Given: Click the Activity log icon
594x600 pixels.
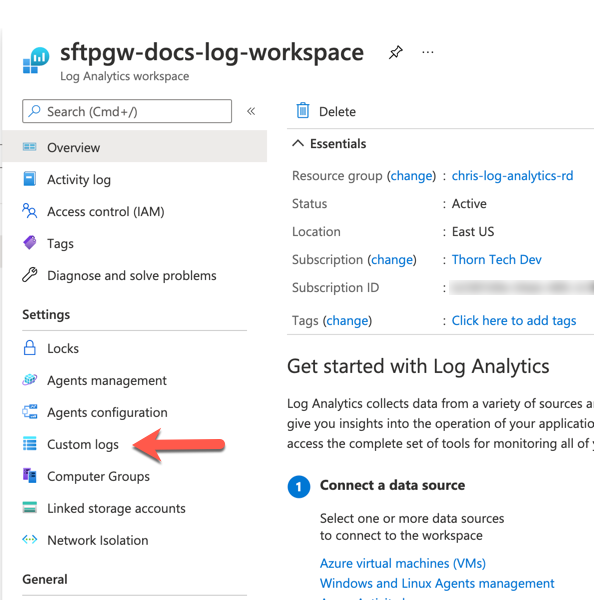Looking at the screenshot, I should click(29, 179).
